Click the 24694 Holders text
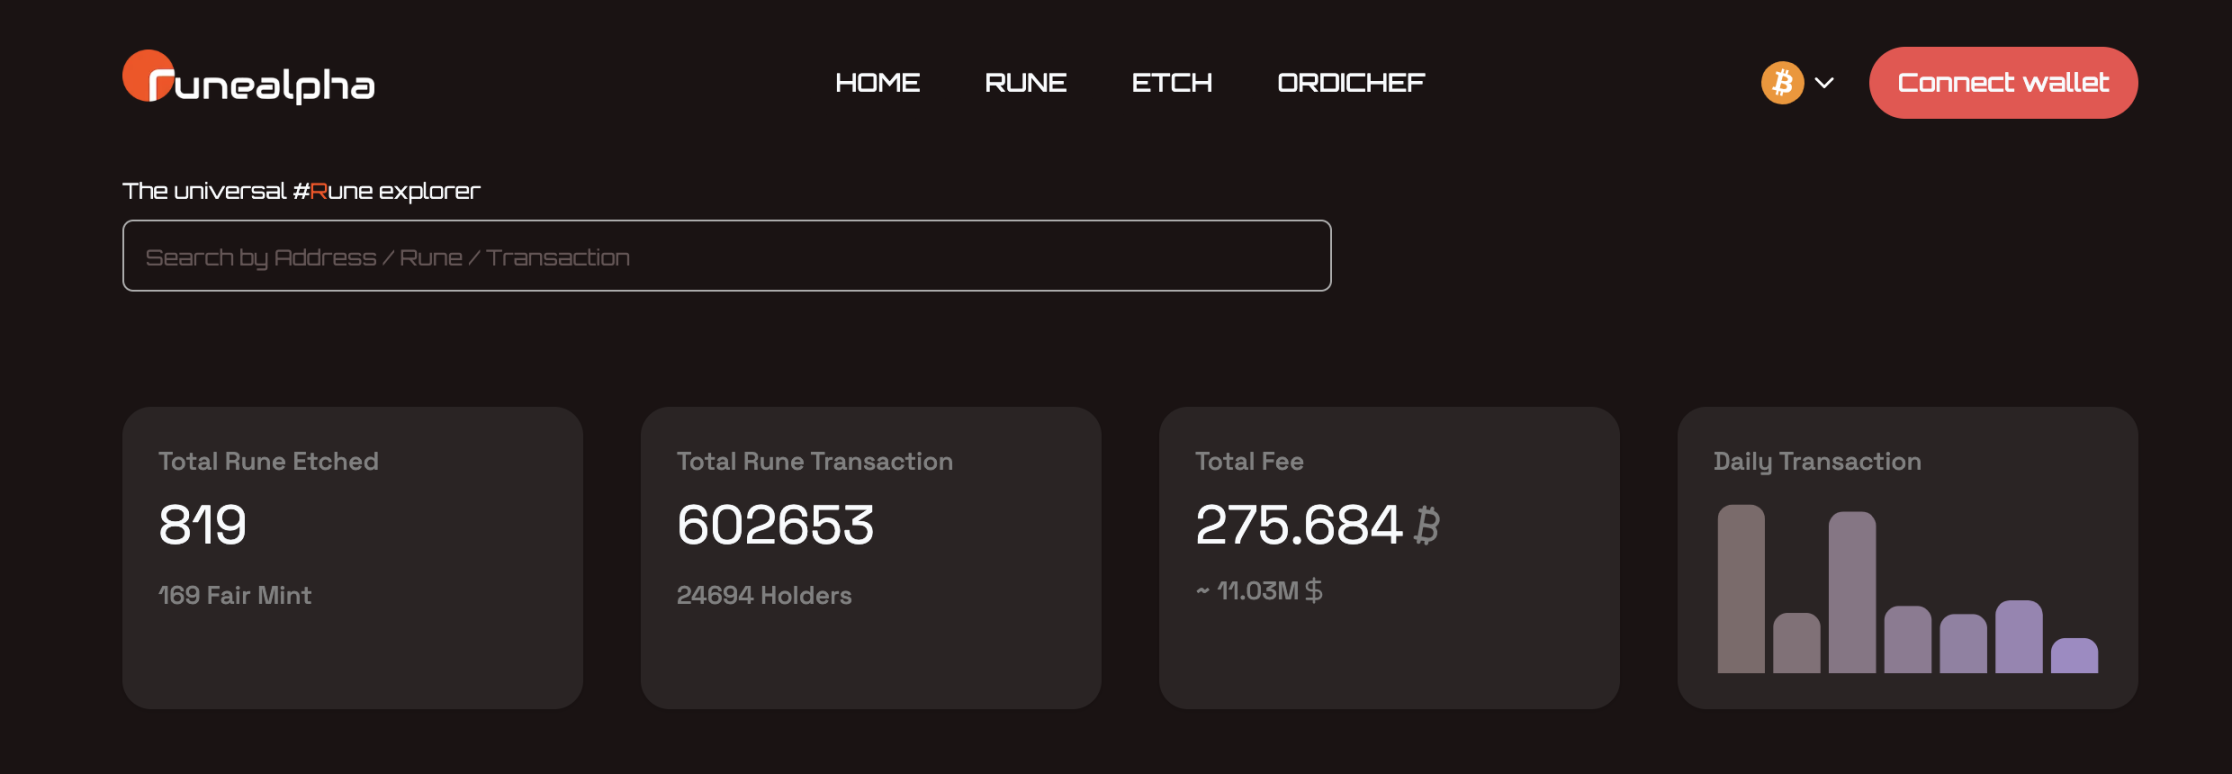The image size is (2232, 774). (764, 595)
